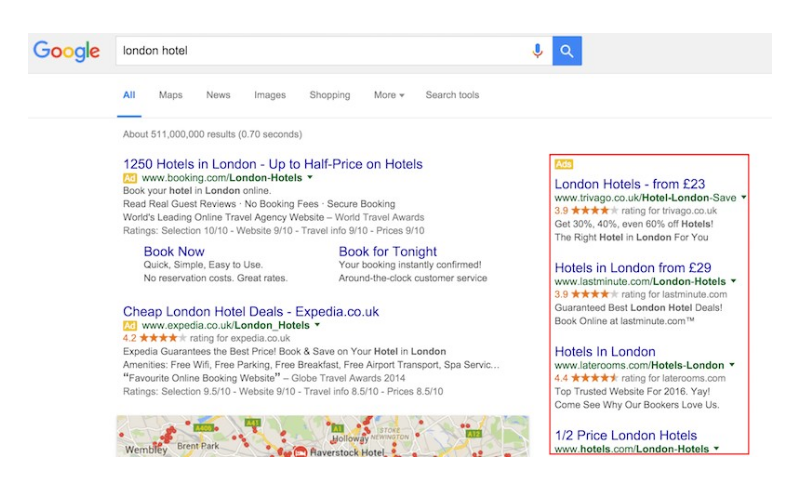Select the All results tab
The width and height of the screenshot is (806, 503).
[129, 95]
